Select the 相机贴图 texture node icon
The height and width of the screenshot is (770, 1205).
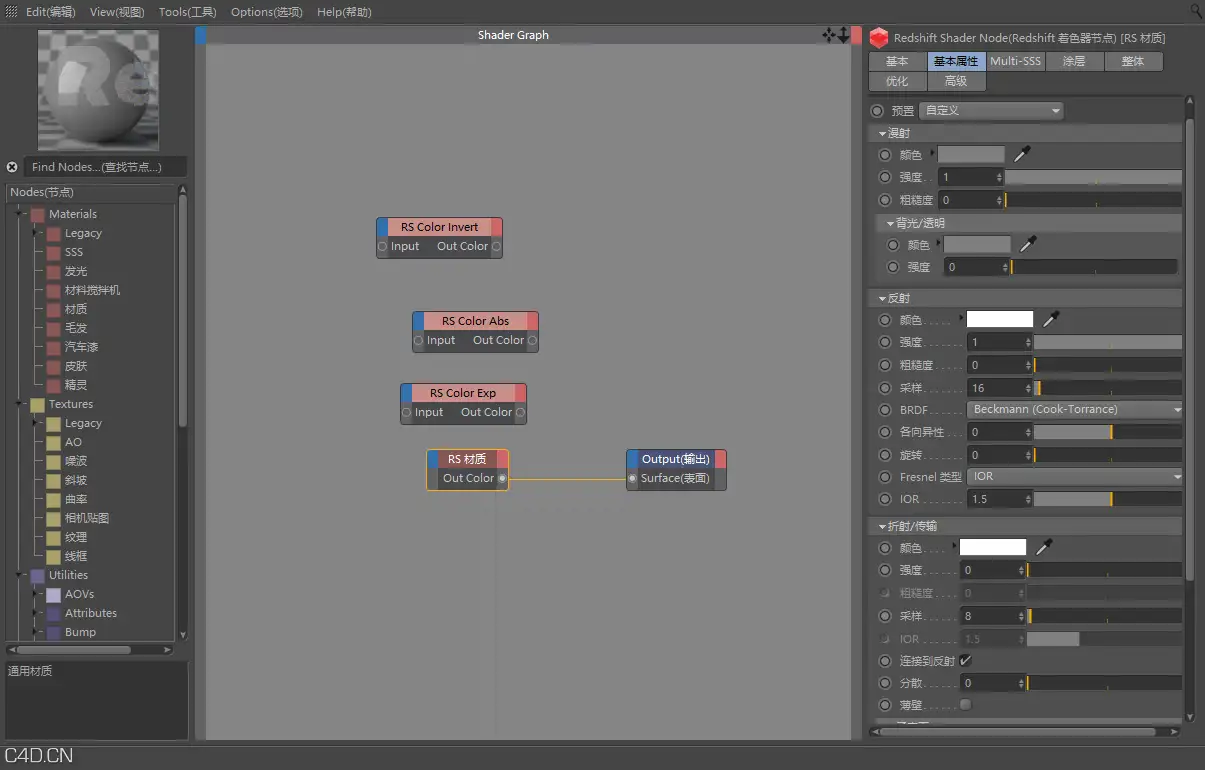54,518
